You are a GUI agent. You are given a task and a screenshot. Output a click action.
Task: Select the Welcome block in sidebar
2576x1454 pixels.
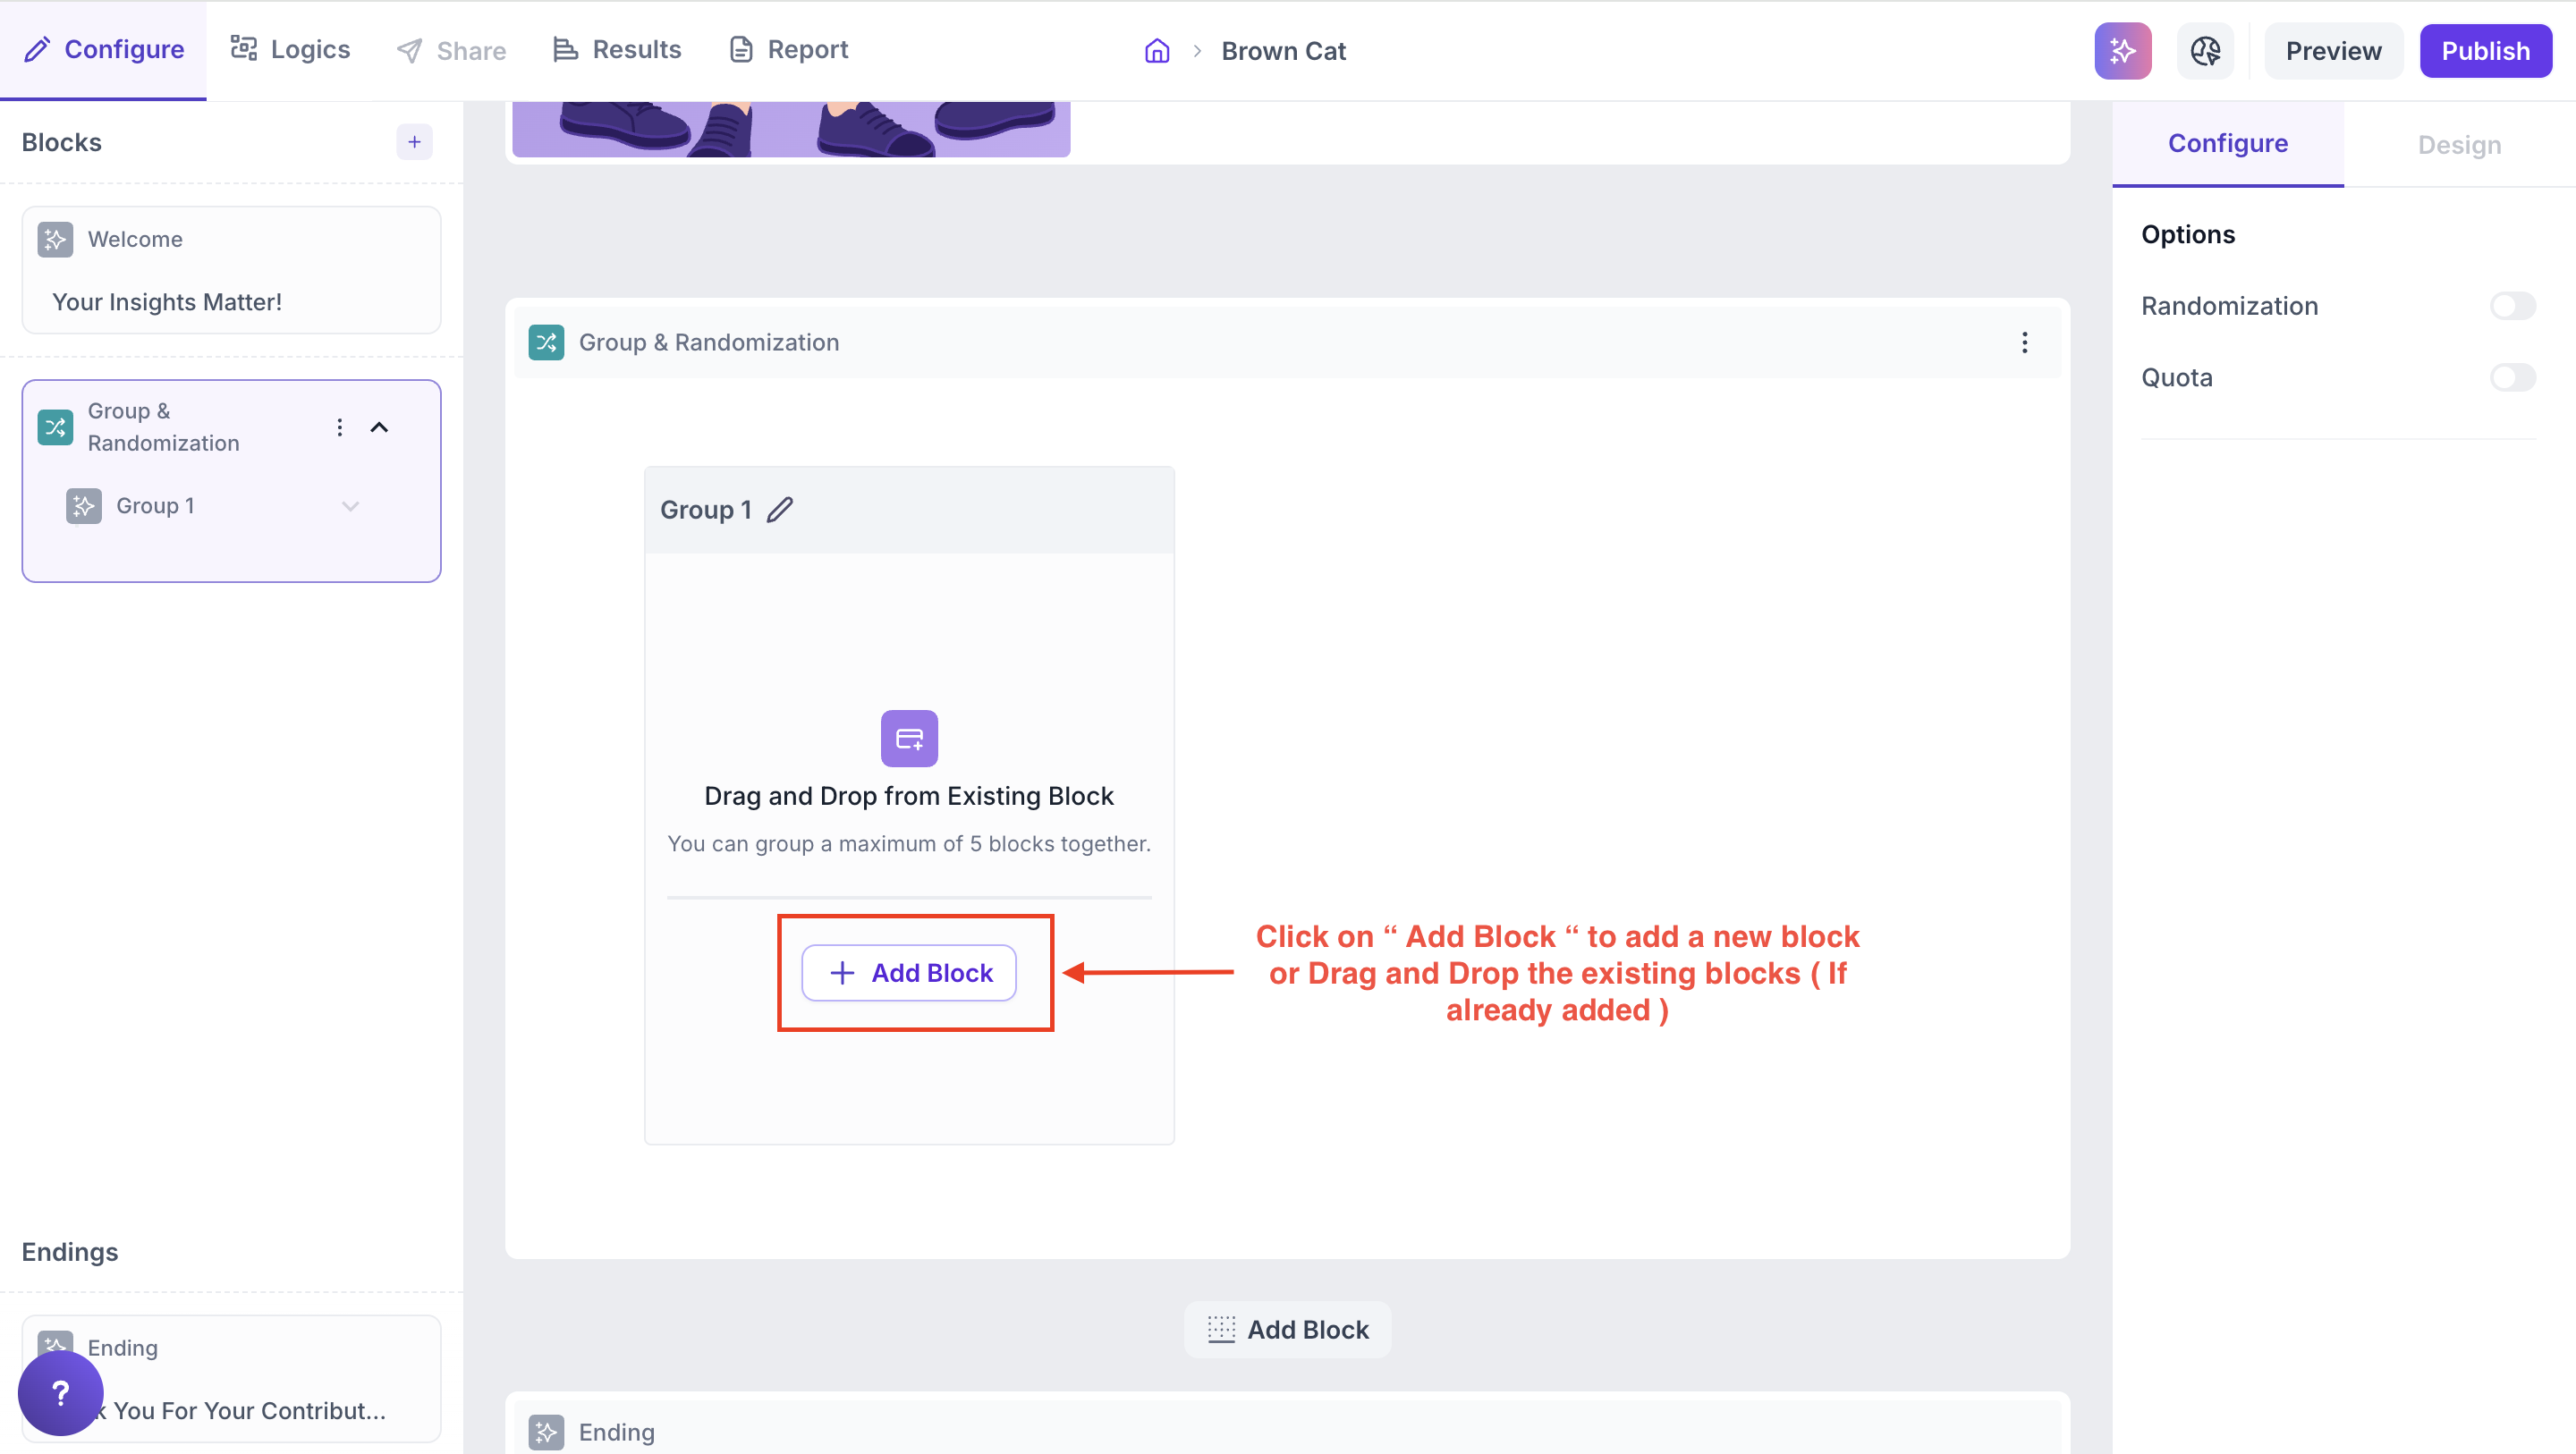(231, 270)
